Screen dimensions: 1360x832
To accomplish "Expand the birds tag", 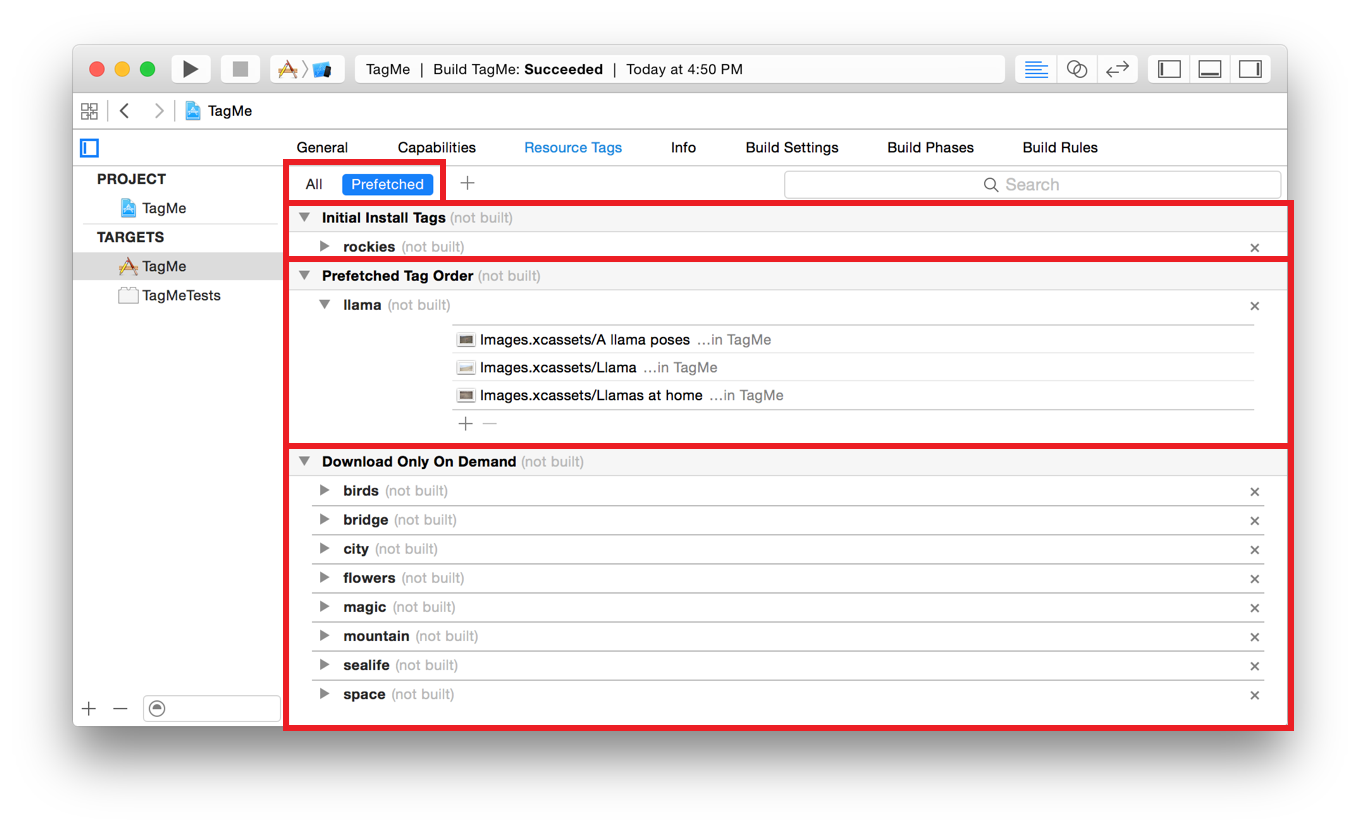I will 325,490.
